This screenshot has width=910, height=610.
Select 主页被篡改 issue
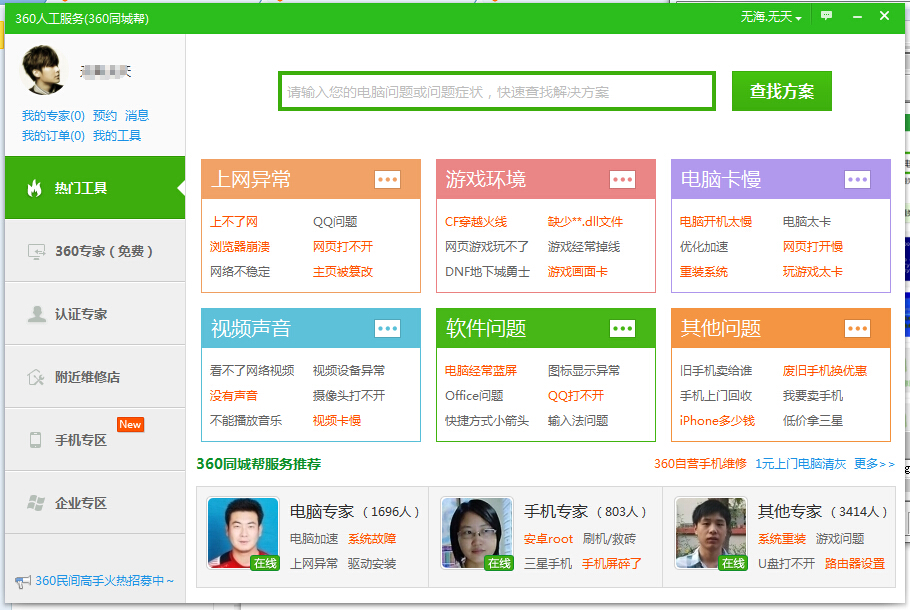point(343,272)
